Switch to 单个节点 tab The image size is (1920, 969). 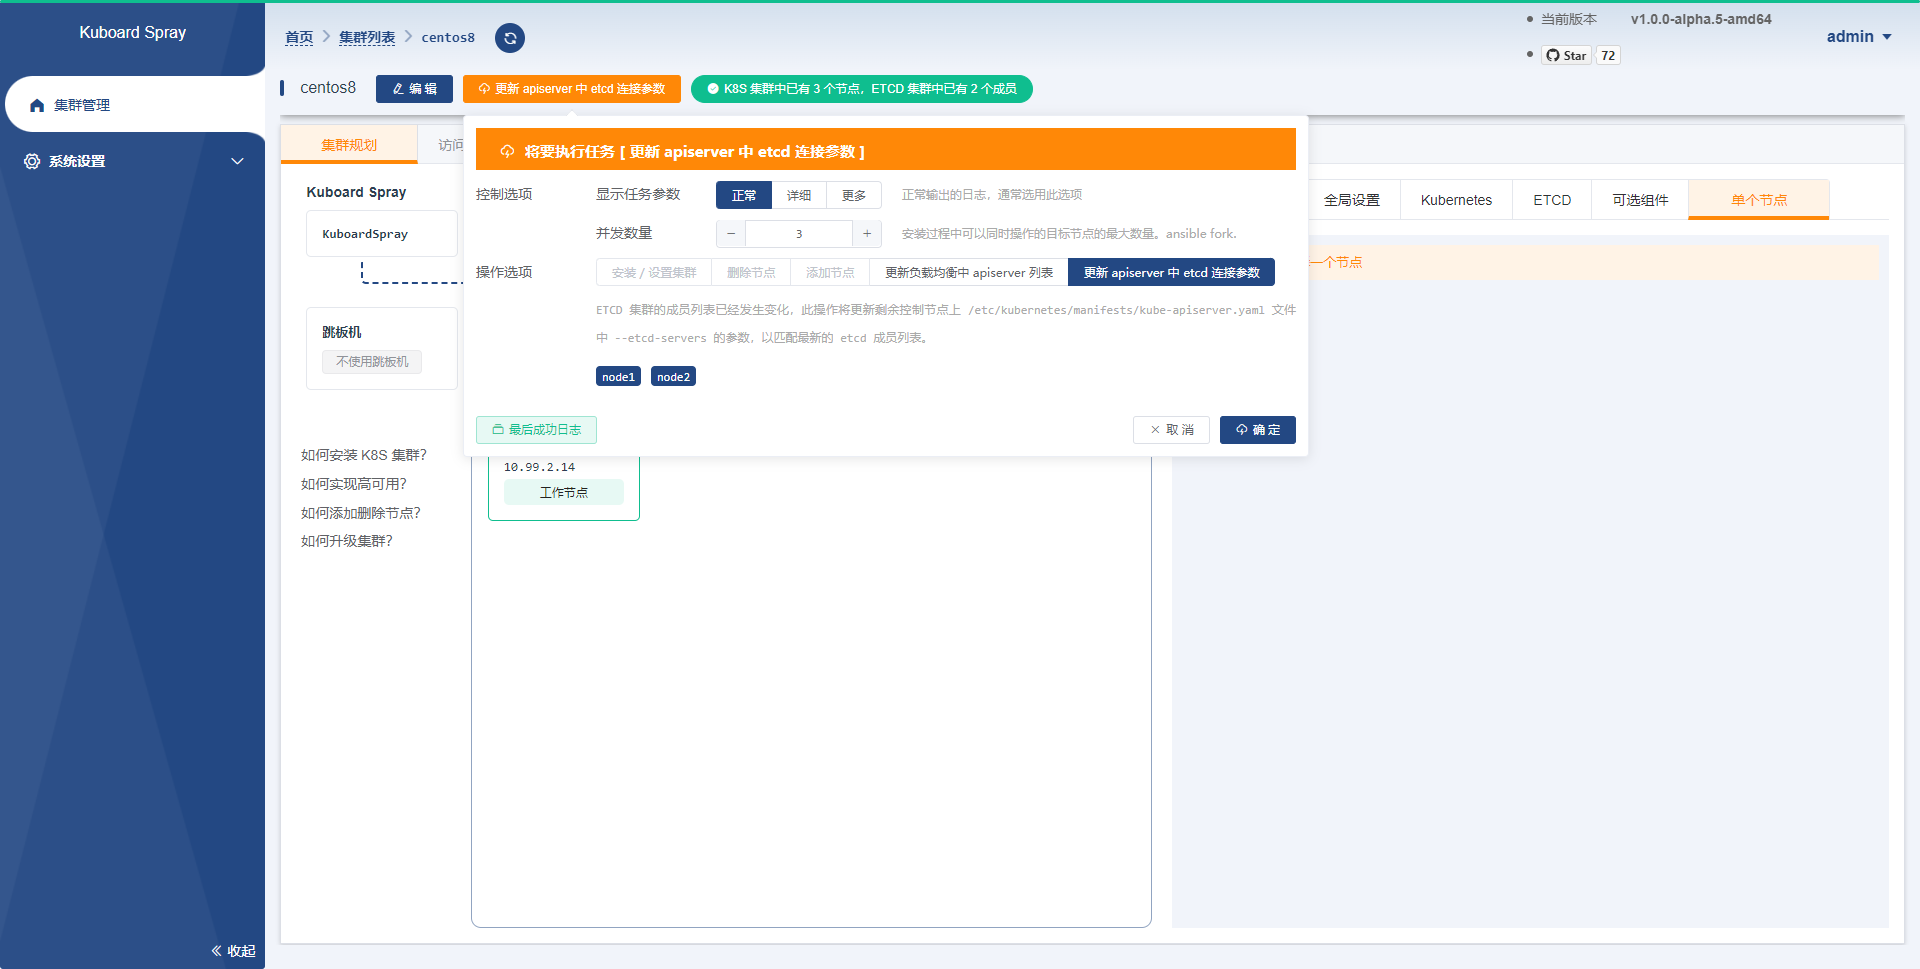coord(1759,200)
